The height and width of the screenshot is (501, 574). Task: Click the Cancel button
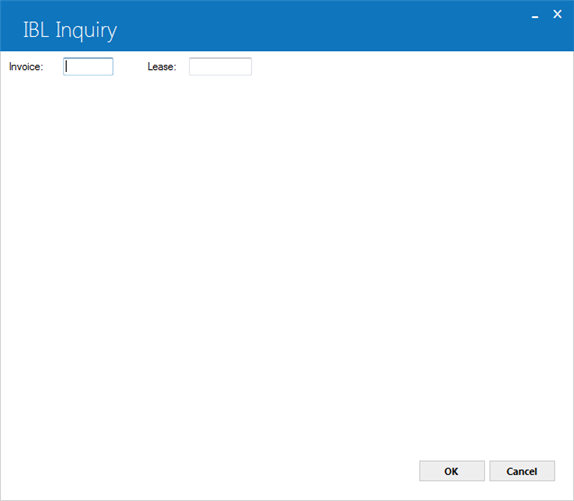tap(522, 471)
